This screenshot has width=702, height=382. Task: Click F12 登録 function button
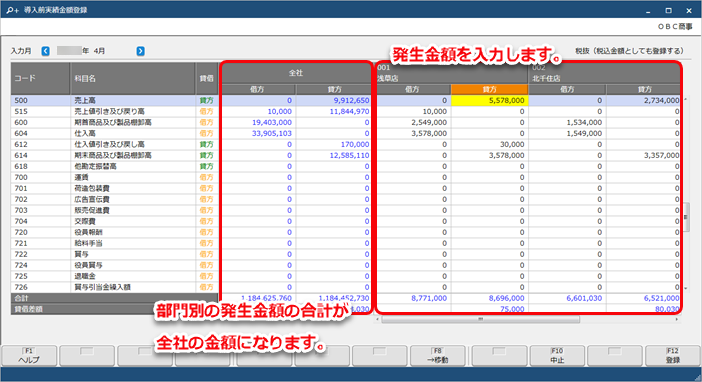point(672,356)
